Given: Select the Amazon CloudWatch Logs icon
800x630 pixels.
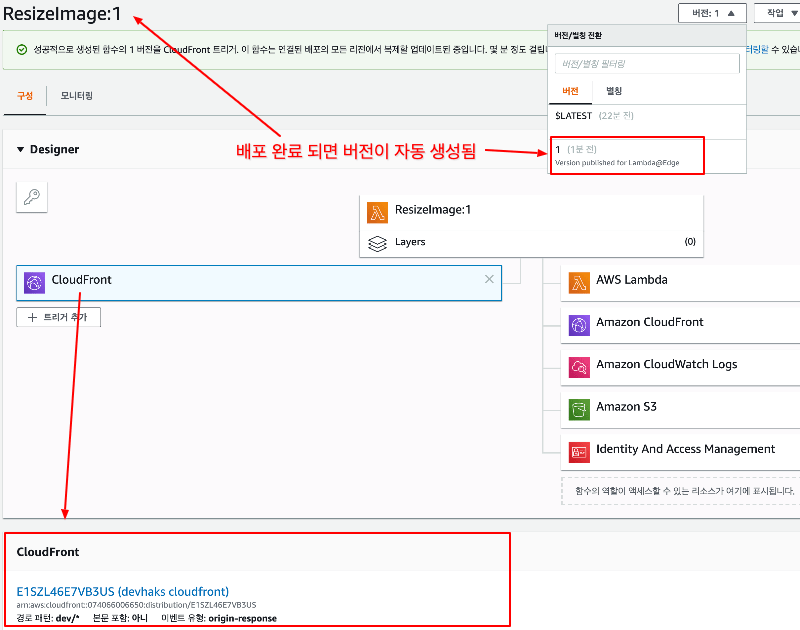Looking at the screenshot, I should 580,366.
